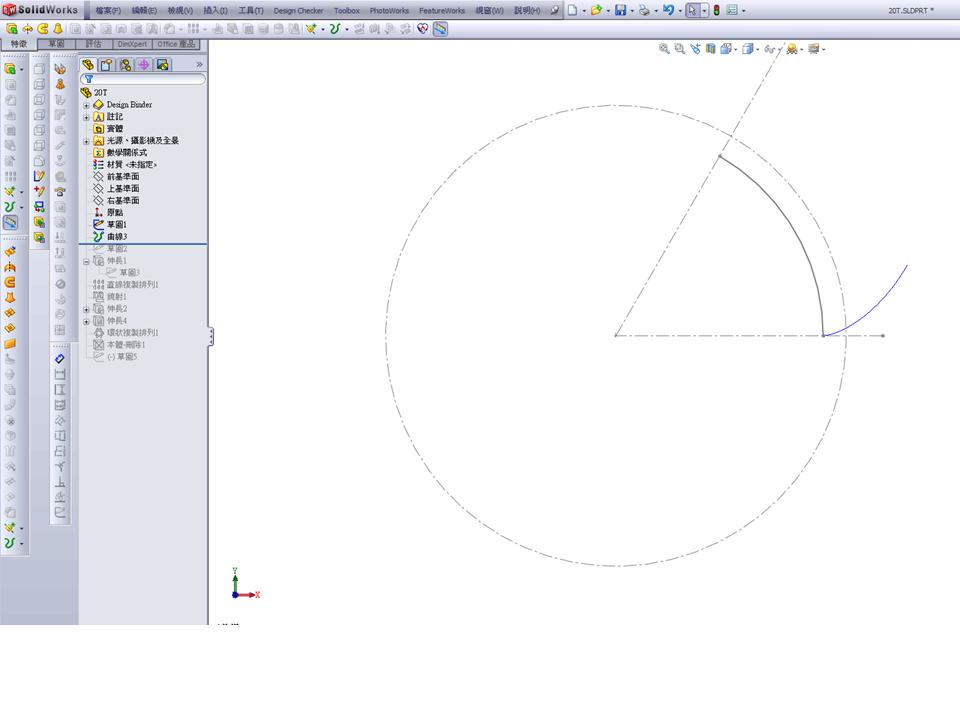Click the Curves icon in top features toolbar
This screenshot has height=720, width=960.
tap(334, 29)
